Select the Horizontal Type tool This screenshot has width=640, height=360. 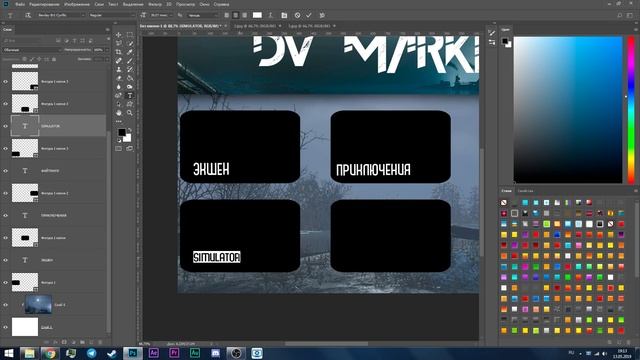coord(130,96)
